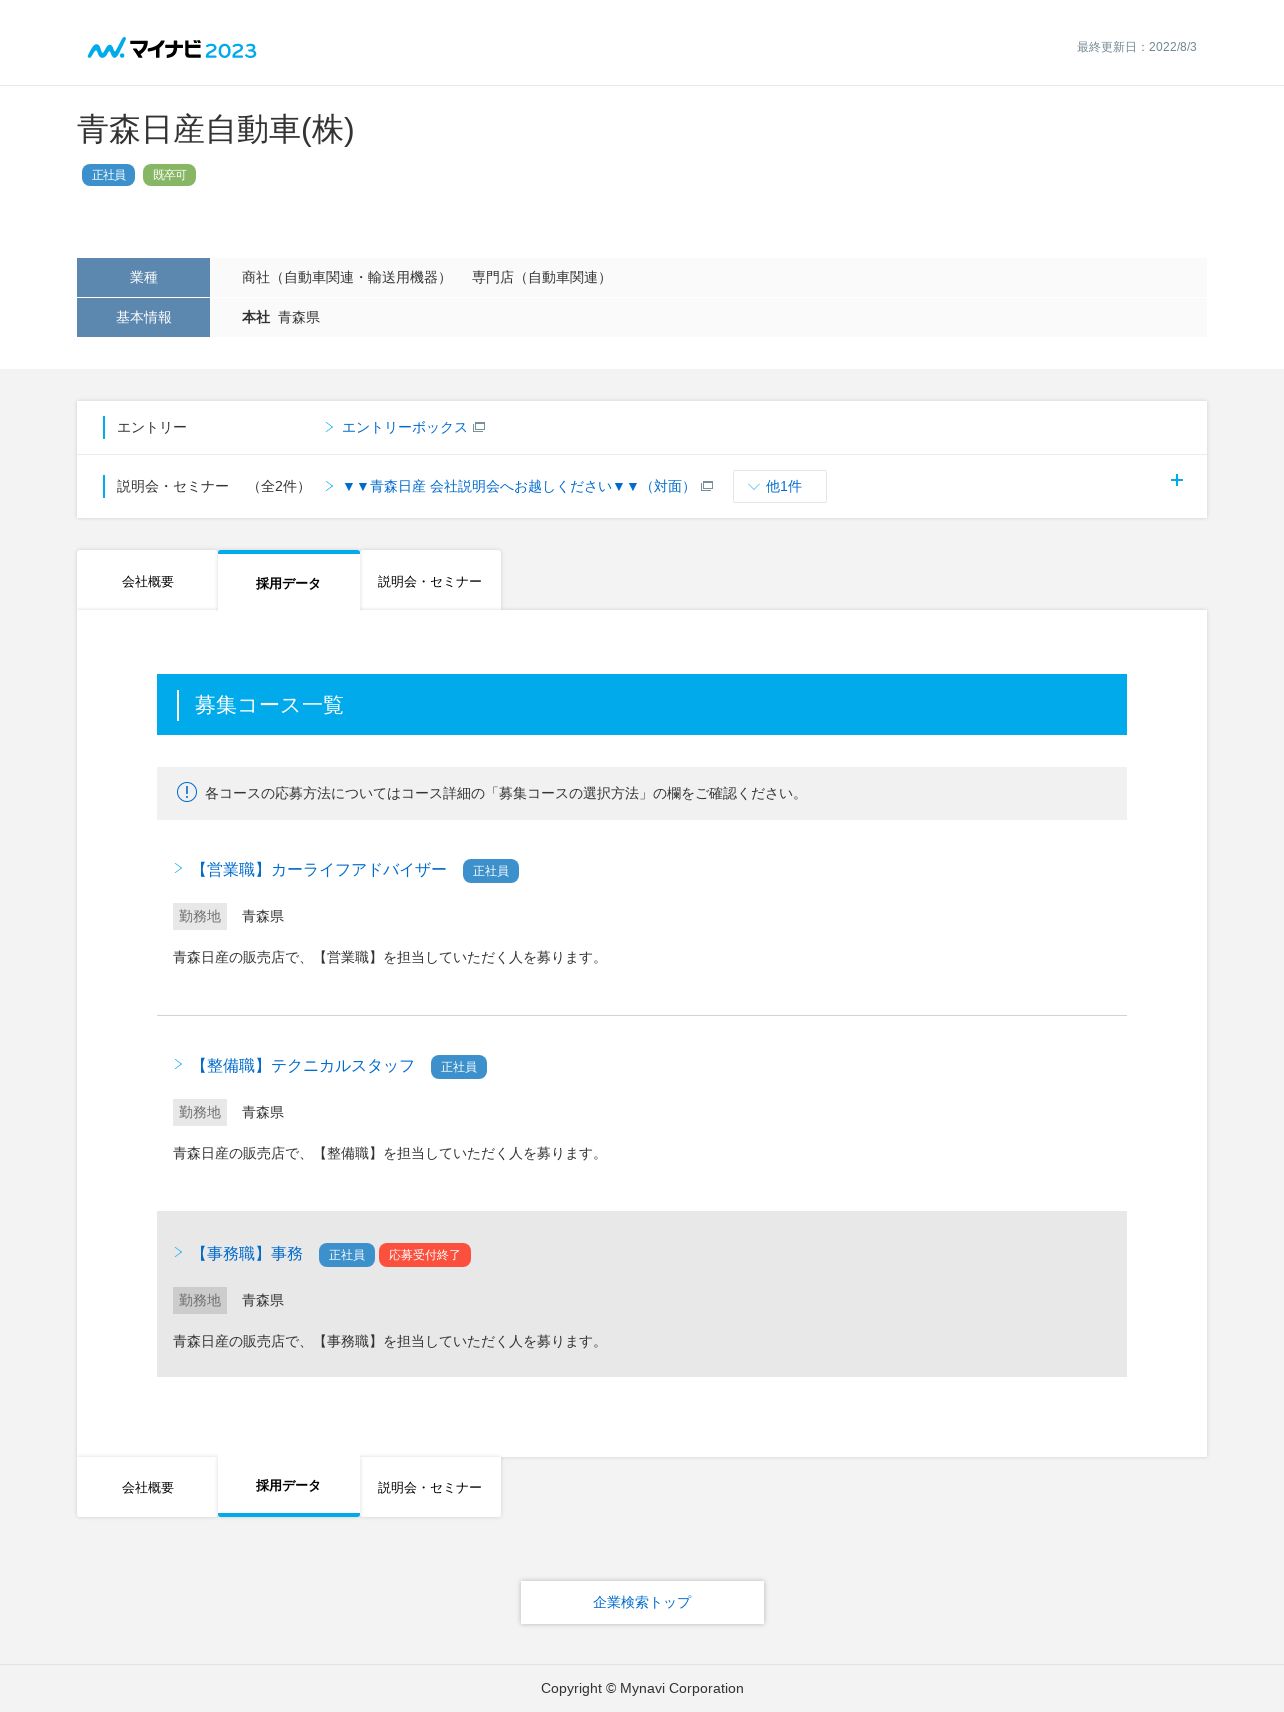Open 【営業職】カーライフアドバイザー course
1284x1712 pixels.
click(x=319, y=870)
